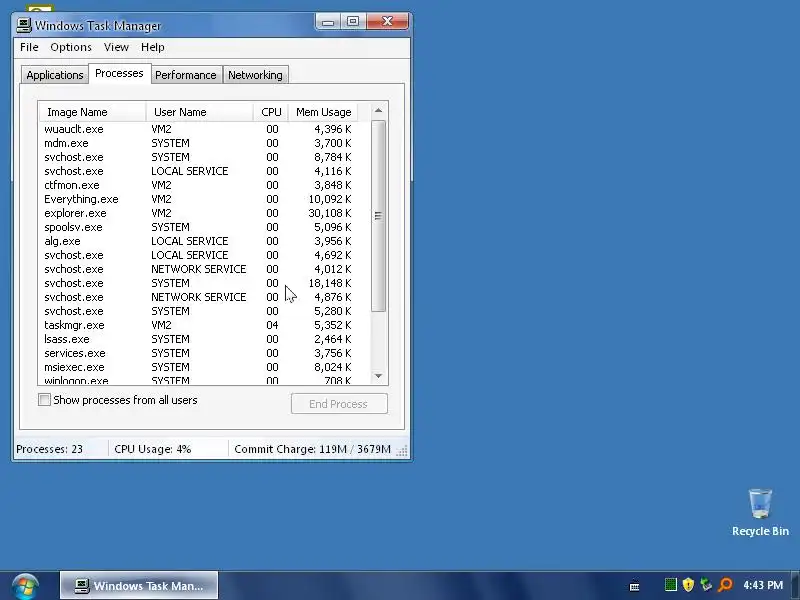Select svchost.exe using 4,012 K memory
Image resolution: width=800 pixels, height=600 pixels.
204,269
